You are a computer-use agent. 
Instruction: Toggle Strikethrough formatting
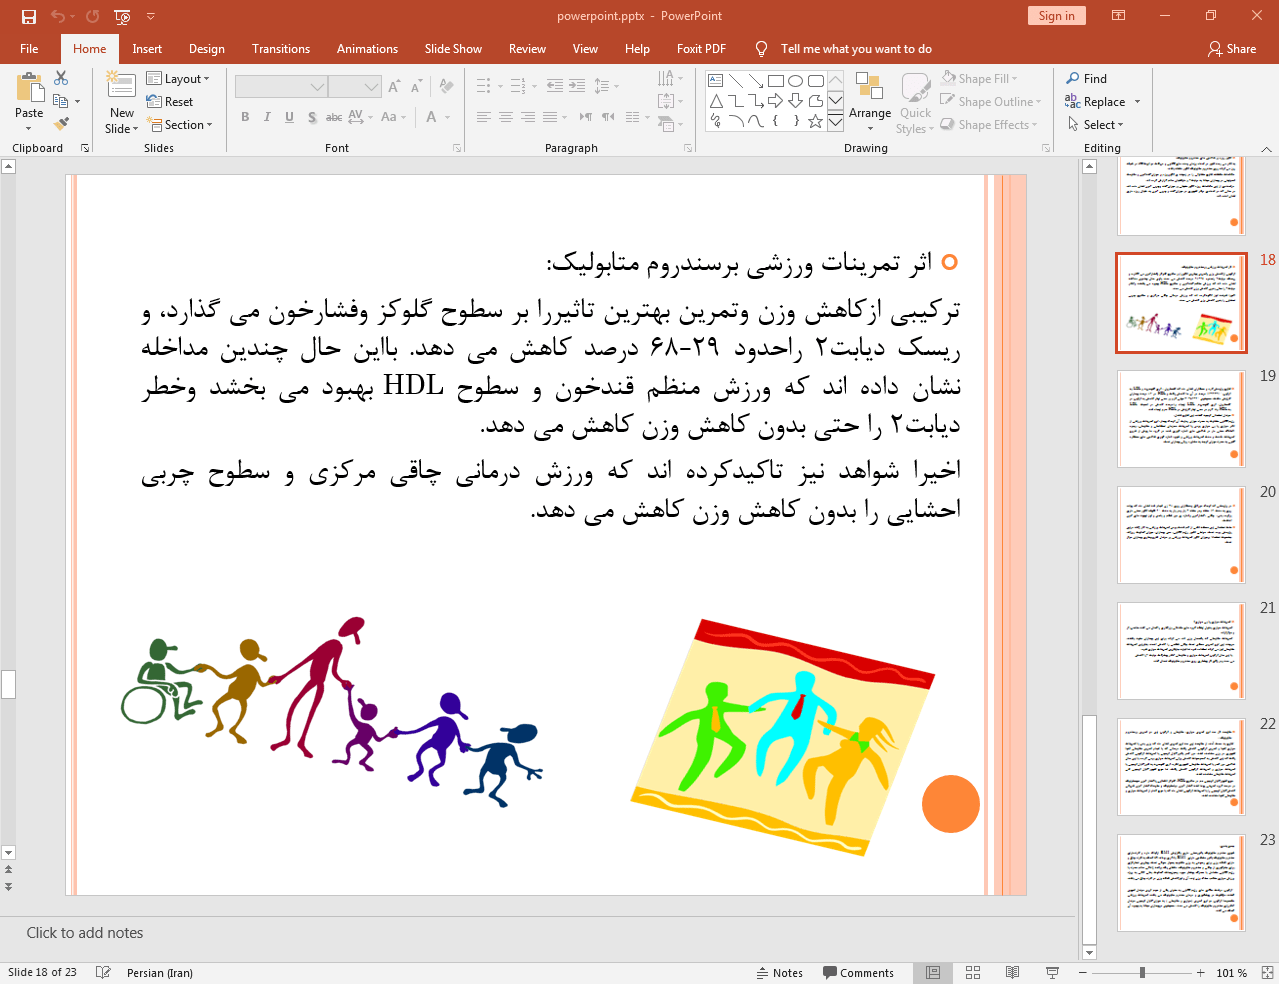(334, 117)
